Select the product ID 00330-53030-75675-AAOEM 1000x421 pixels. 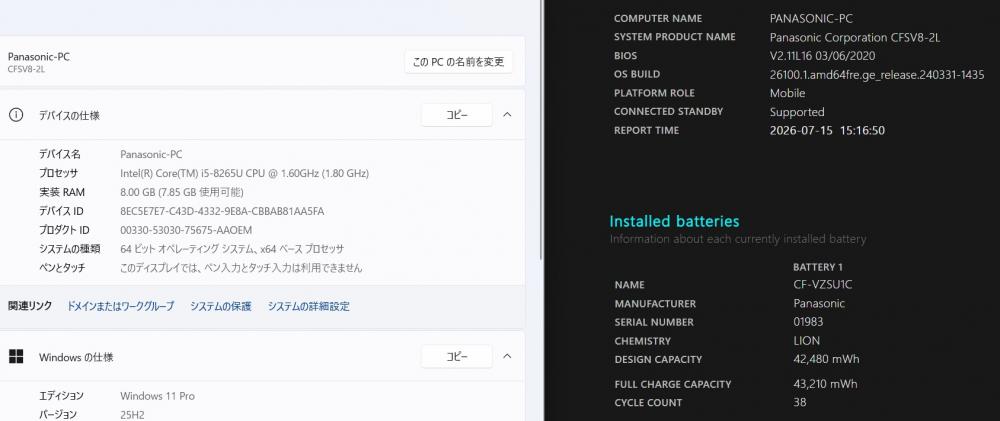186,230
